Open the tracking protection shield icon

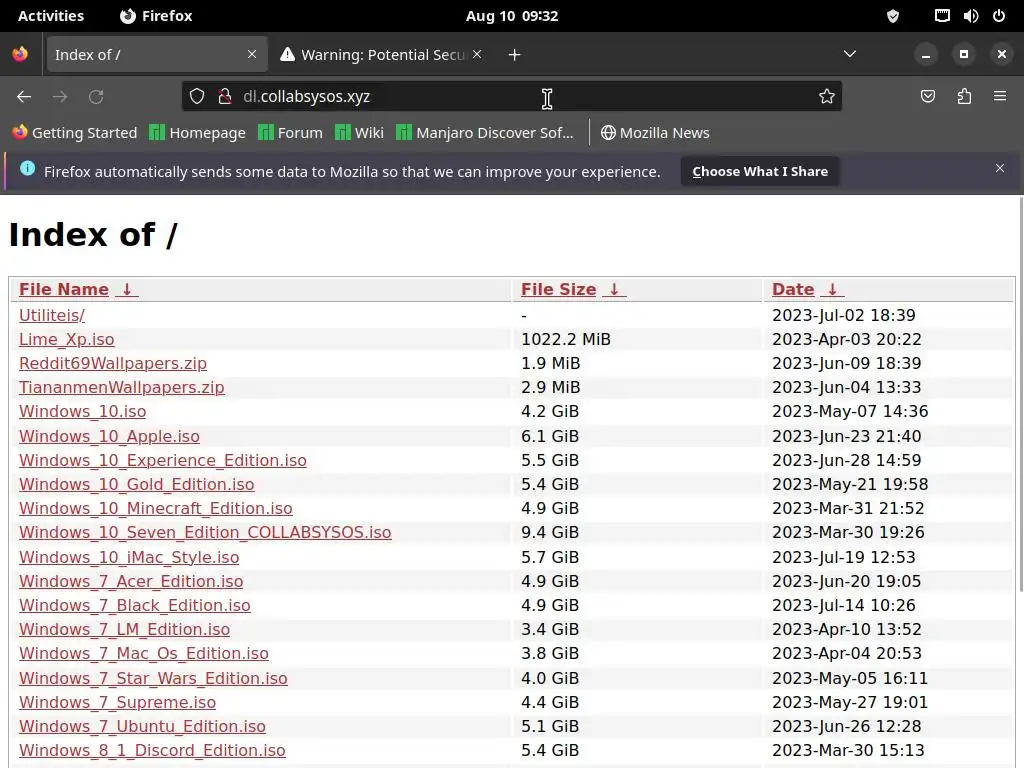197,97
